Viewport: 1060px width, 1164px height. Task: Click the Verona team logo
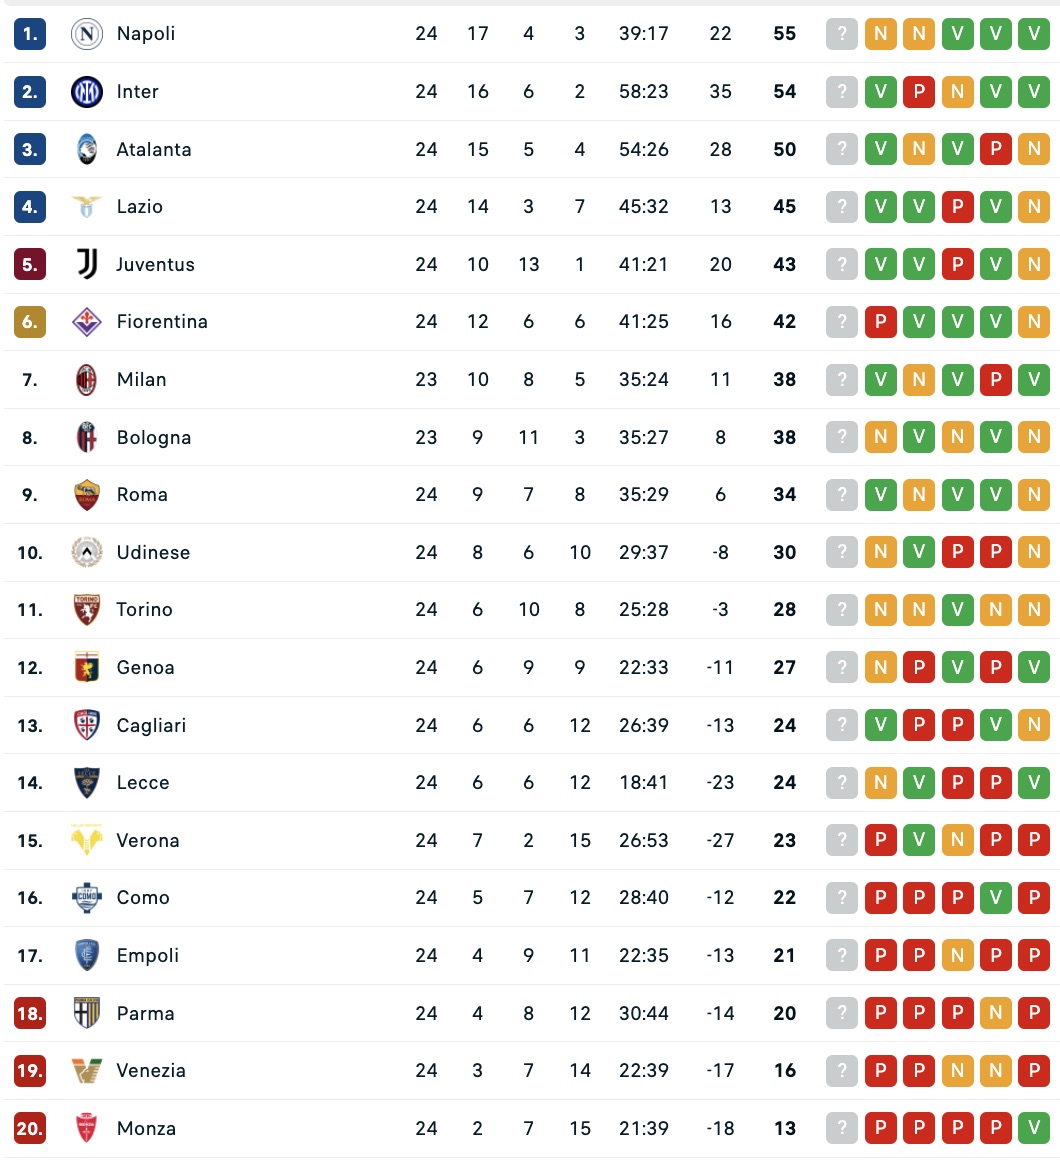87,841
